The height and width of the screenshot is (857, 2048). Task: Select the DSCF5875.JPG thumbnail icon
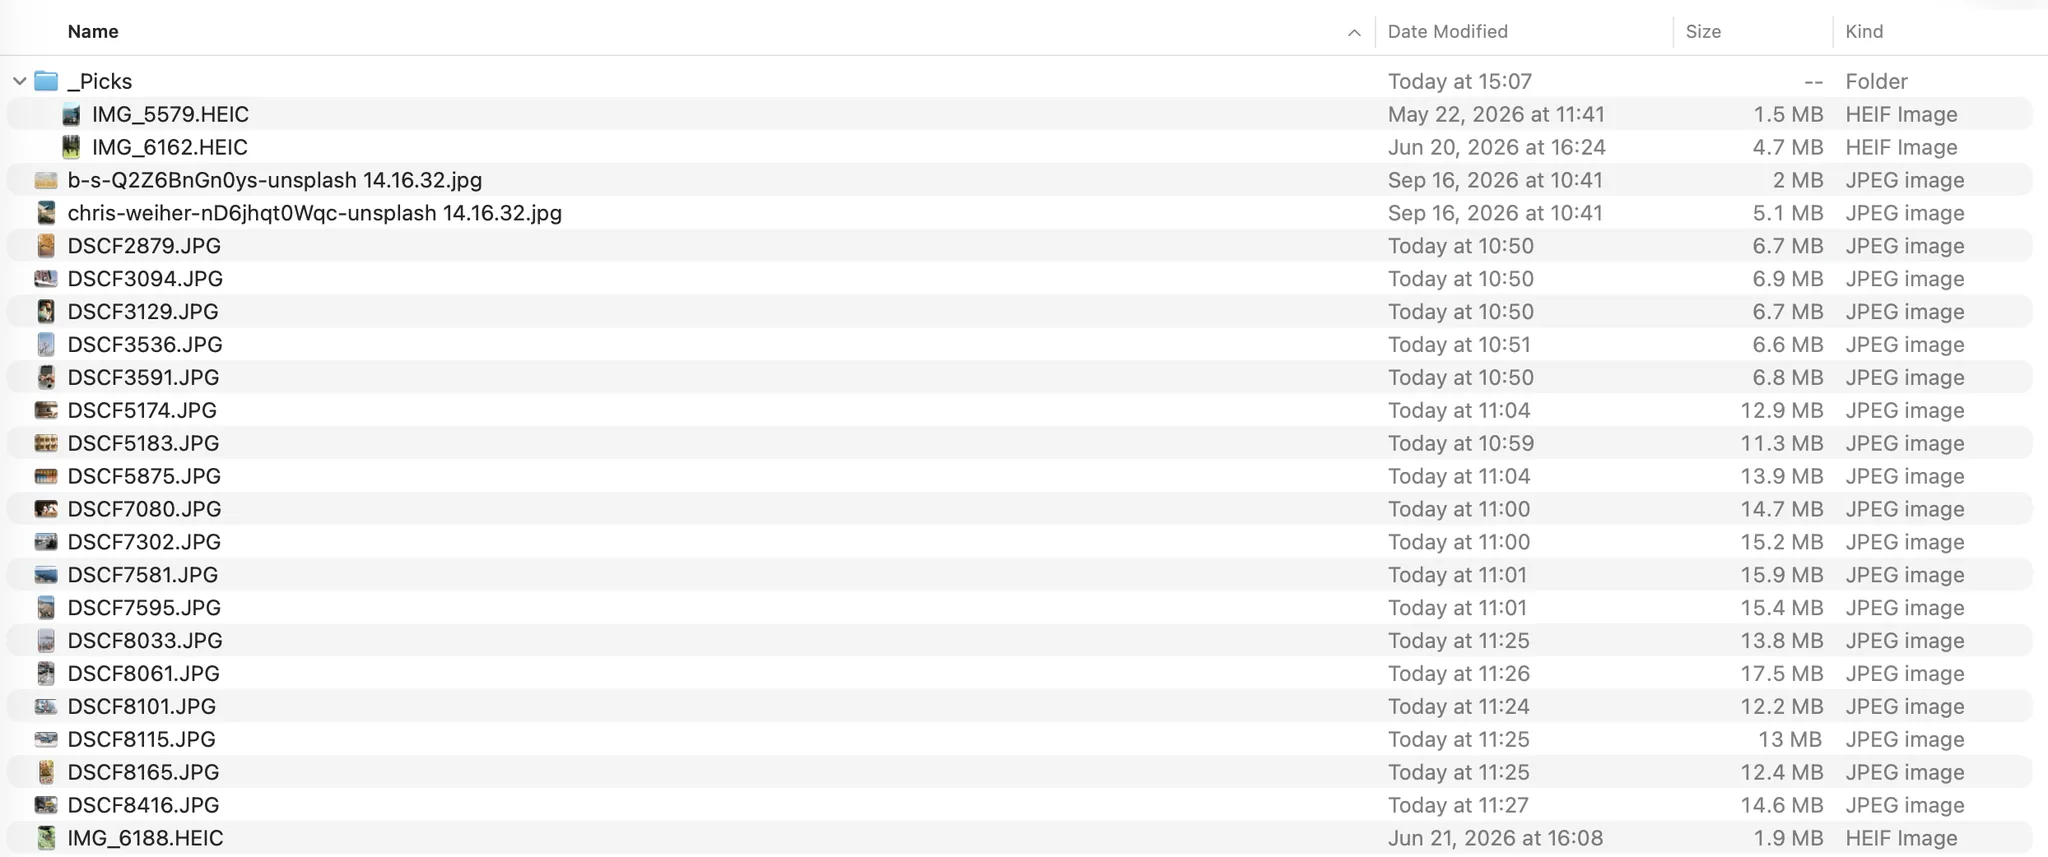(x=46, y=476)
